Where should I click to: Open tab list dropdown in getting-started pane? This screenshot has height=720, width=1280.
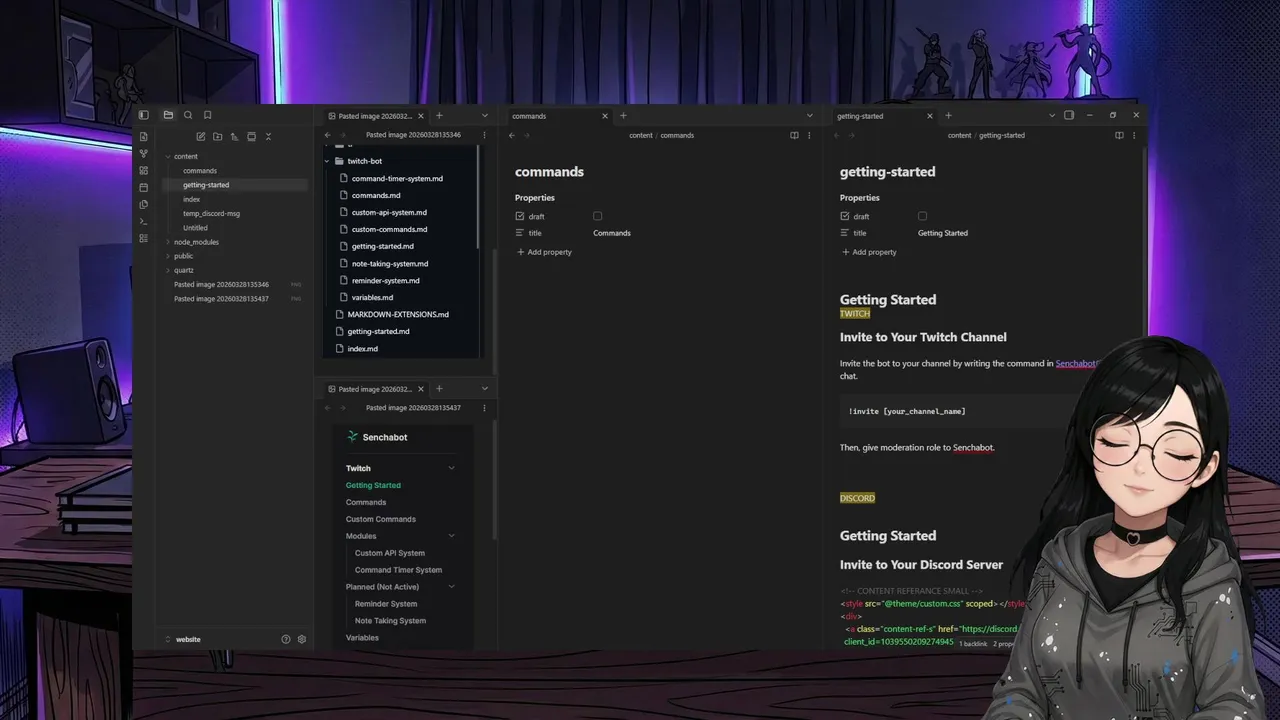click(x=1052, y=116)
